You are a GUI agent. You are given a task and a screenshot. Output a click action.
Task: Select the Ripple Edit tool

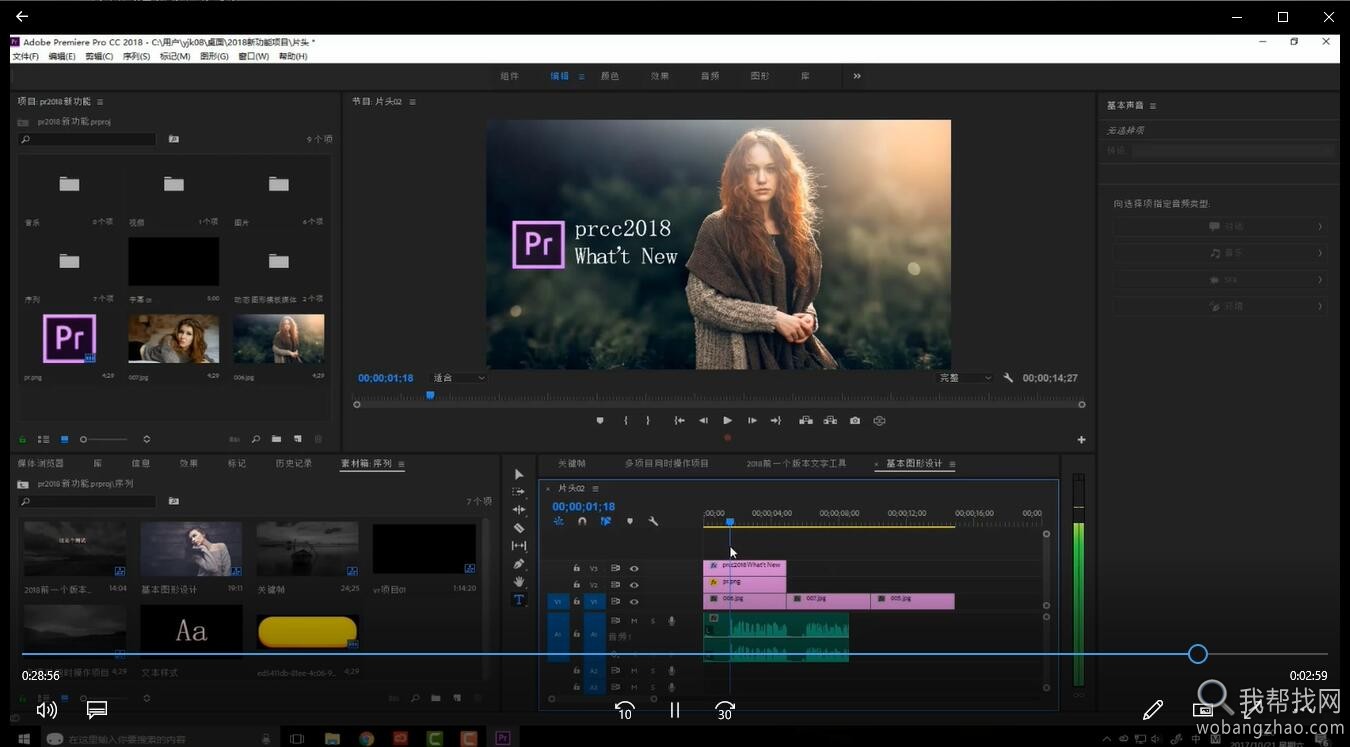518,510
